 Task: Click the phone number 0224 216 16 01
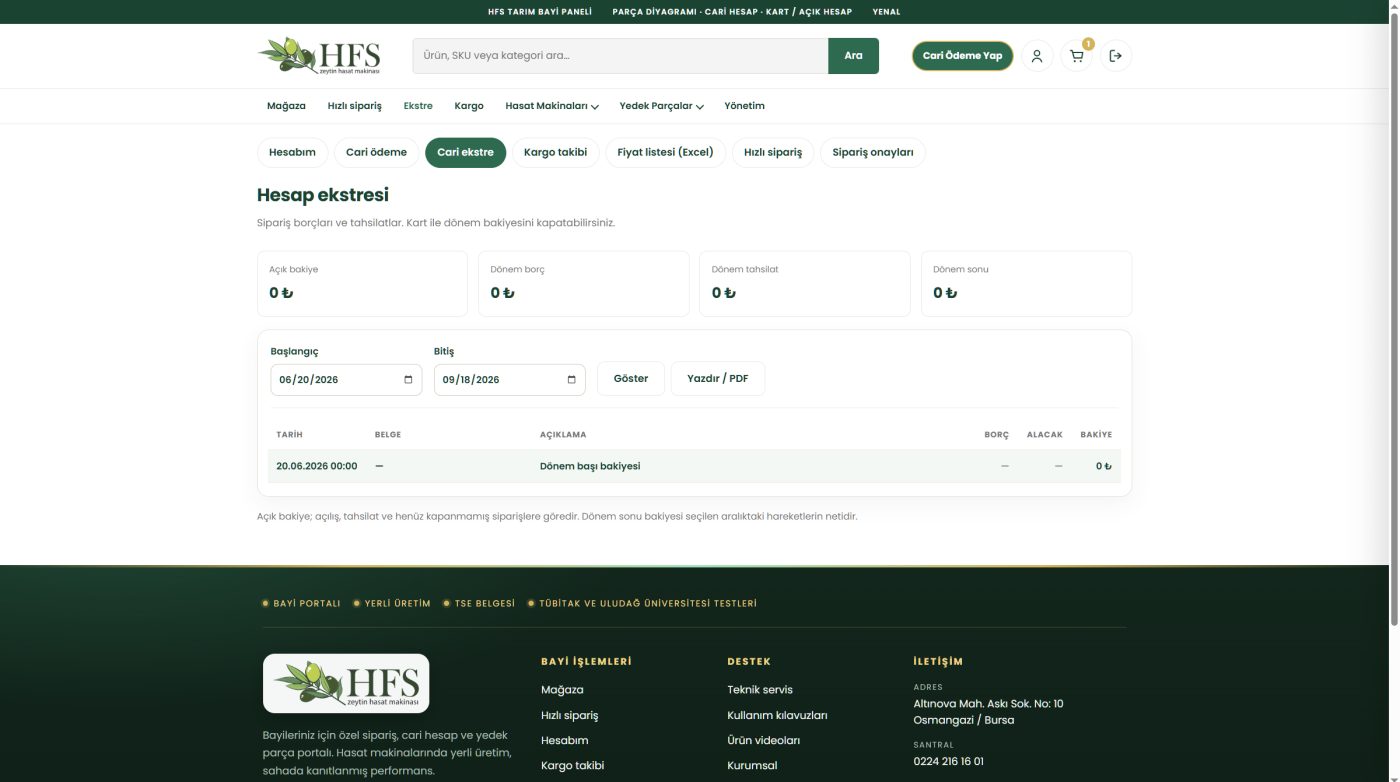pyautogui.click(x=949, y=761)
